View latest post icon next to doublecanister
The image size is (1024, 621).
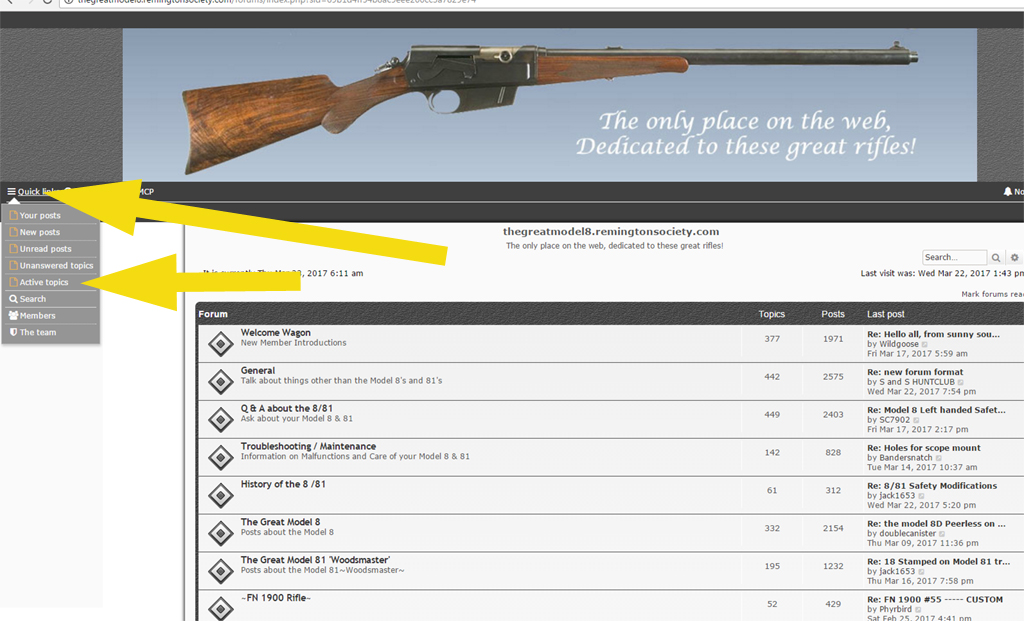click(x=942, y=533)
